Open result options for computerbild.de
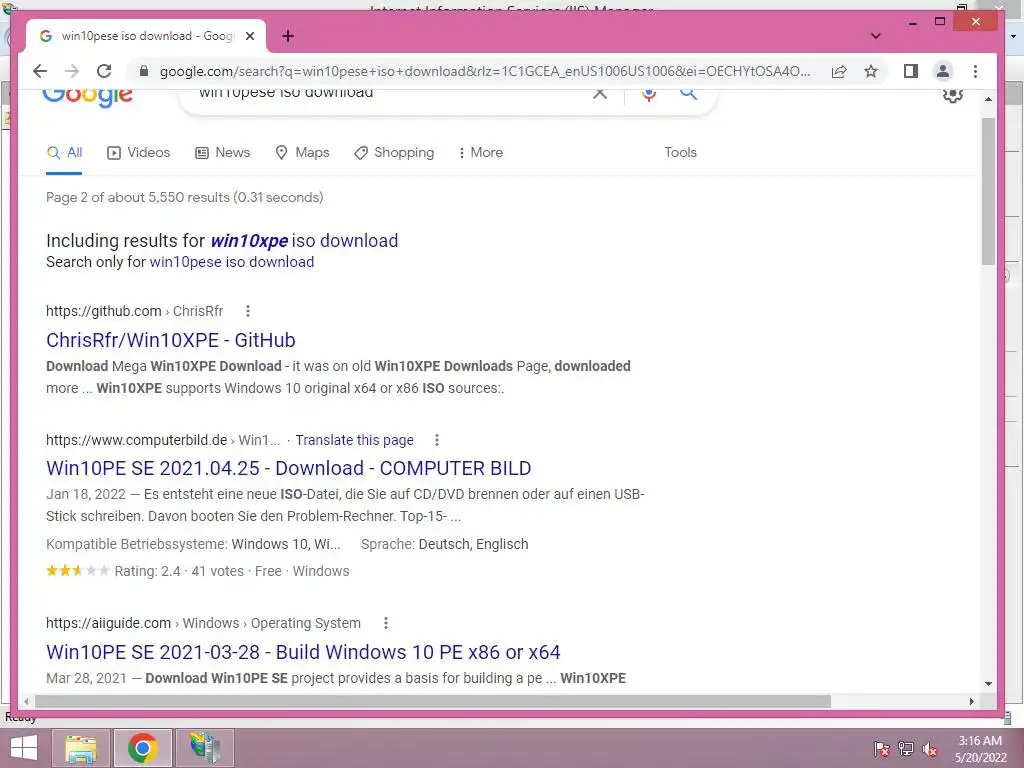The height and width of the screenshot is (768, 1024). (x=437, y=440)
